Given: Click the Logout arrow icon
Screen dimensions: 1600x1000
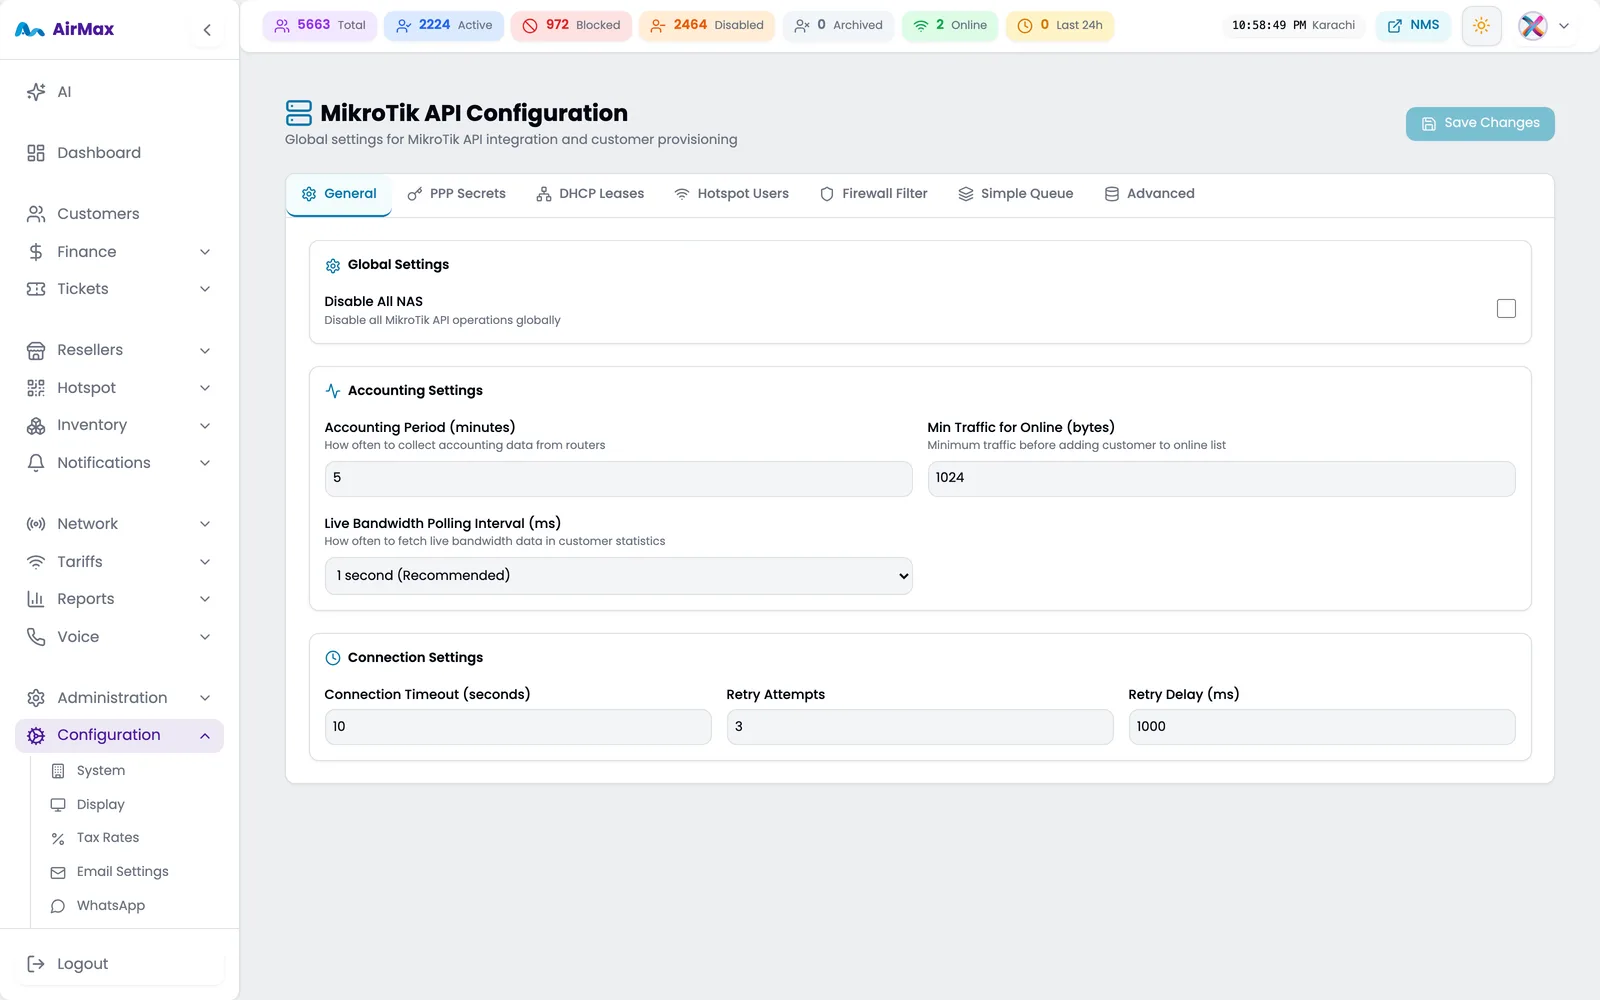Looking at the screenshot, I should pyautogui.click(x=36, y=964).
